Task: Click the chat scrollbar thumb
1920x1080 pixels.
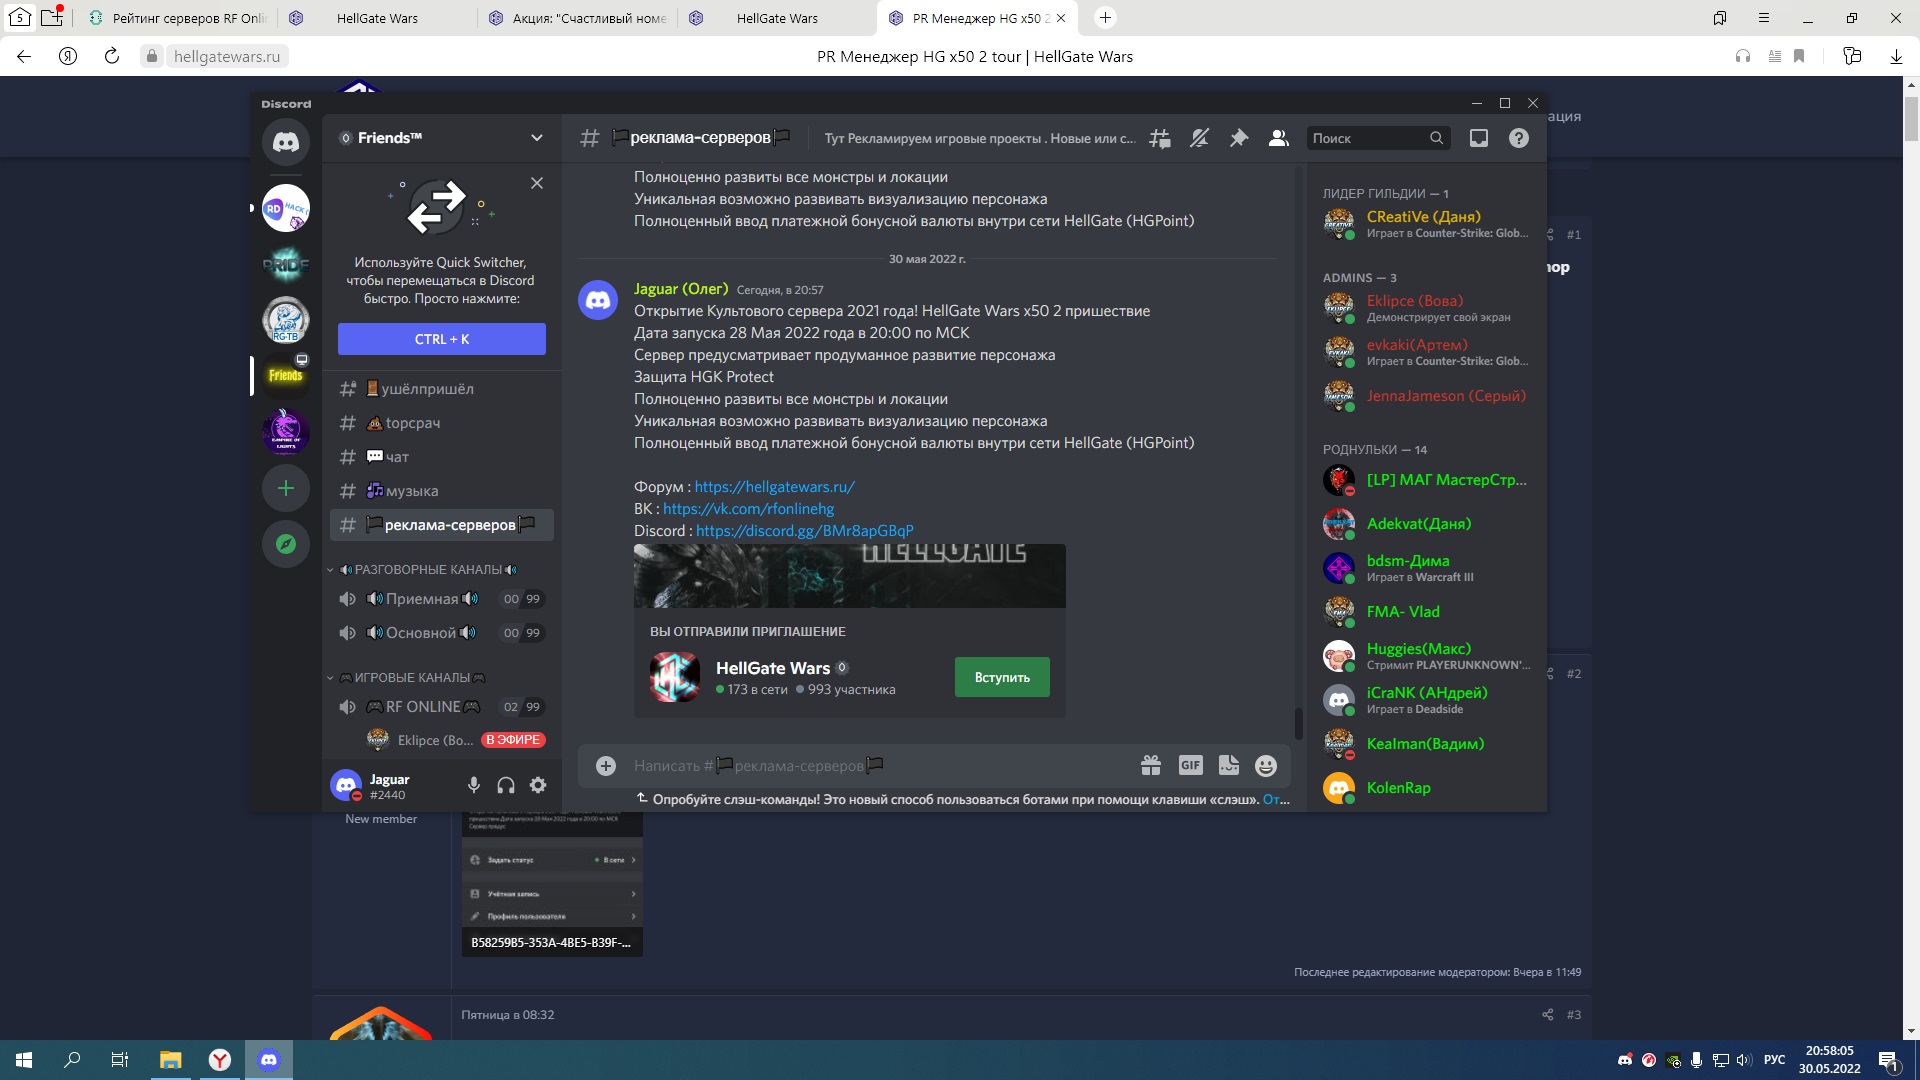Action: click(1299, 723)
